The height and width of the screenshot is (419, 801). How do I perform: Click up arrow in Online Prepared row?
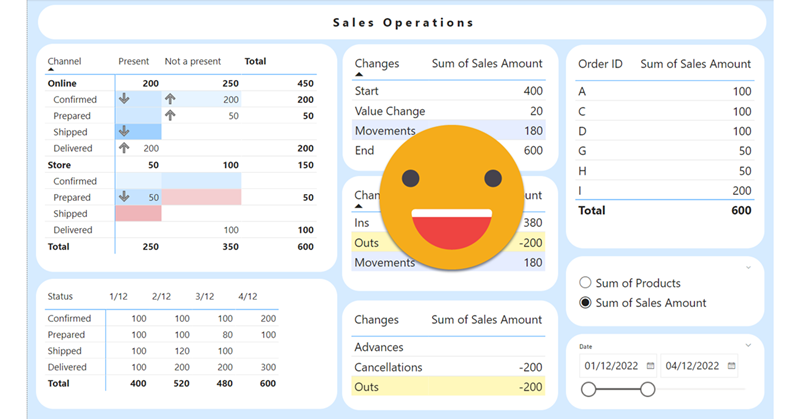[x=170, y=116]
